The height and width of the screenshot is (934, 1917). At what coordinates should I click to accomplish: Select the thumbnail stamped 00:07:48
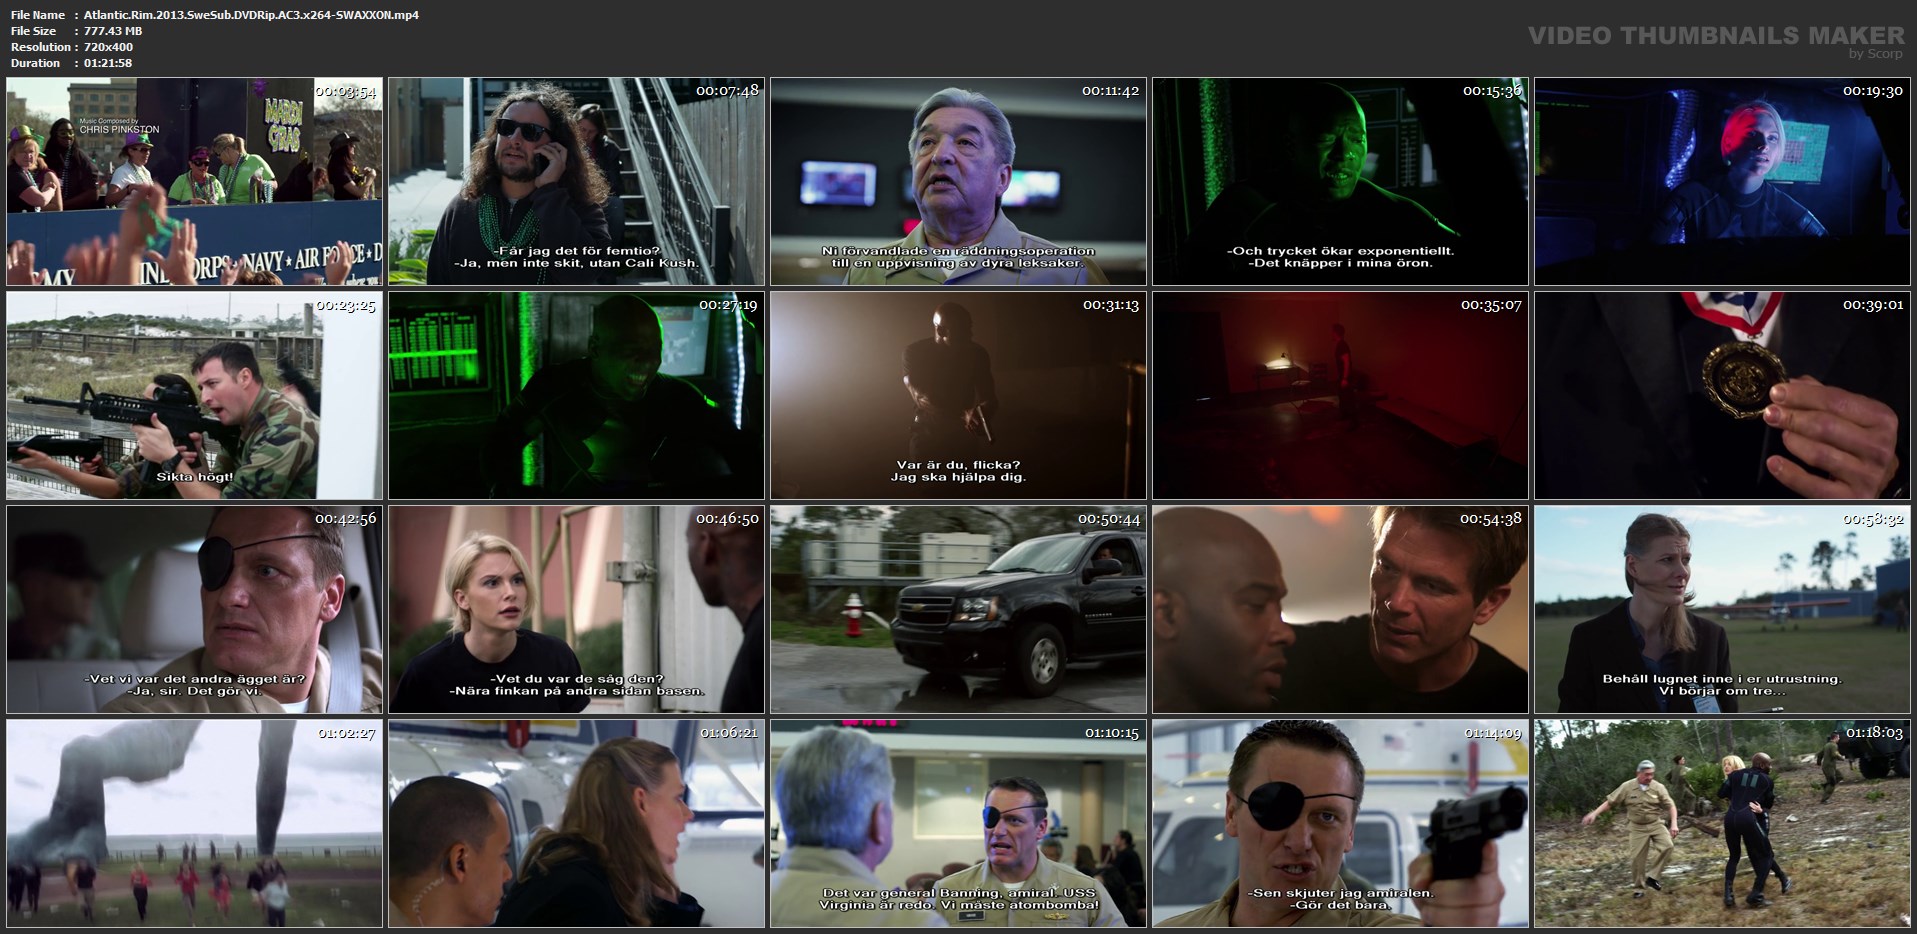576,181
